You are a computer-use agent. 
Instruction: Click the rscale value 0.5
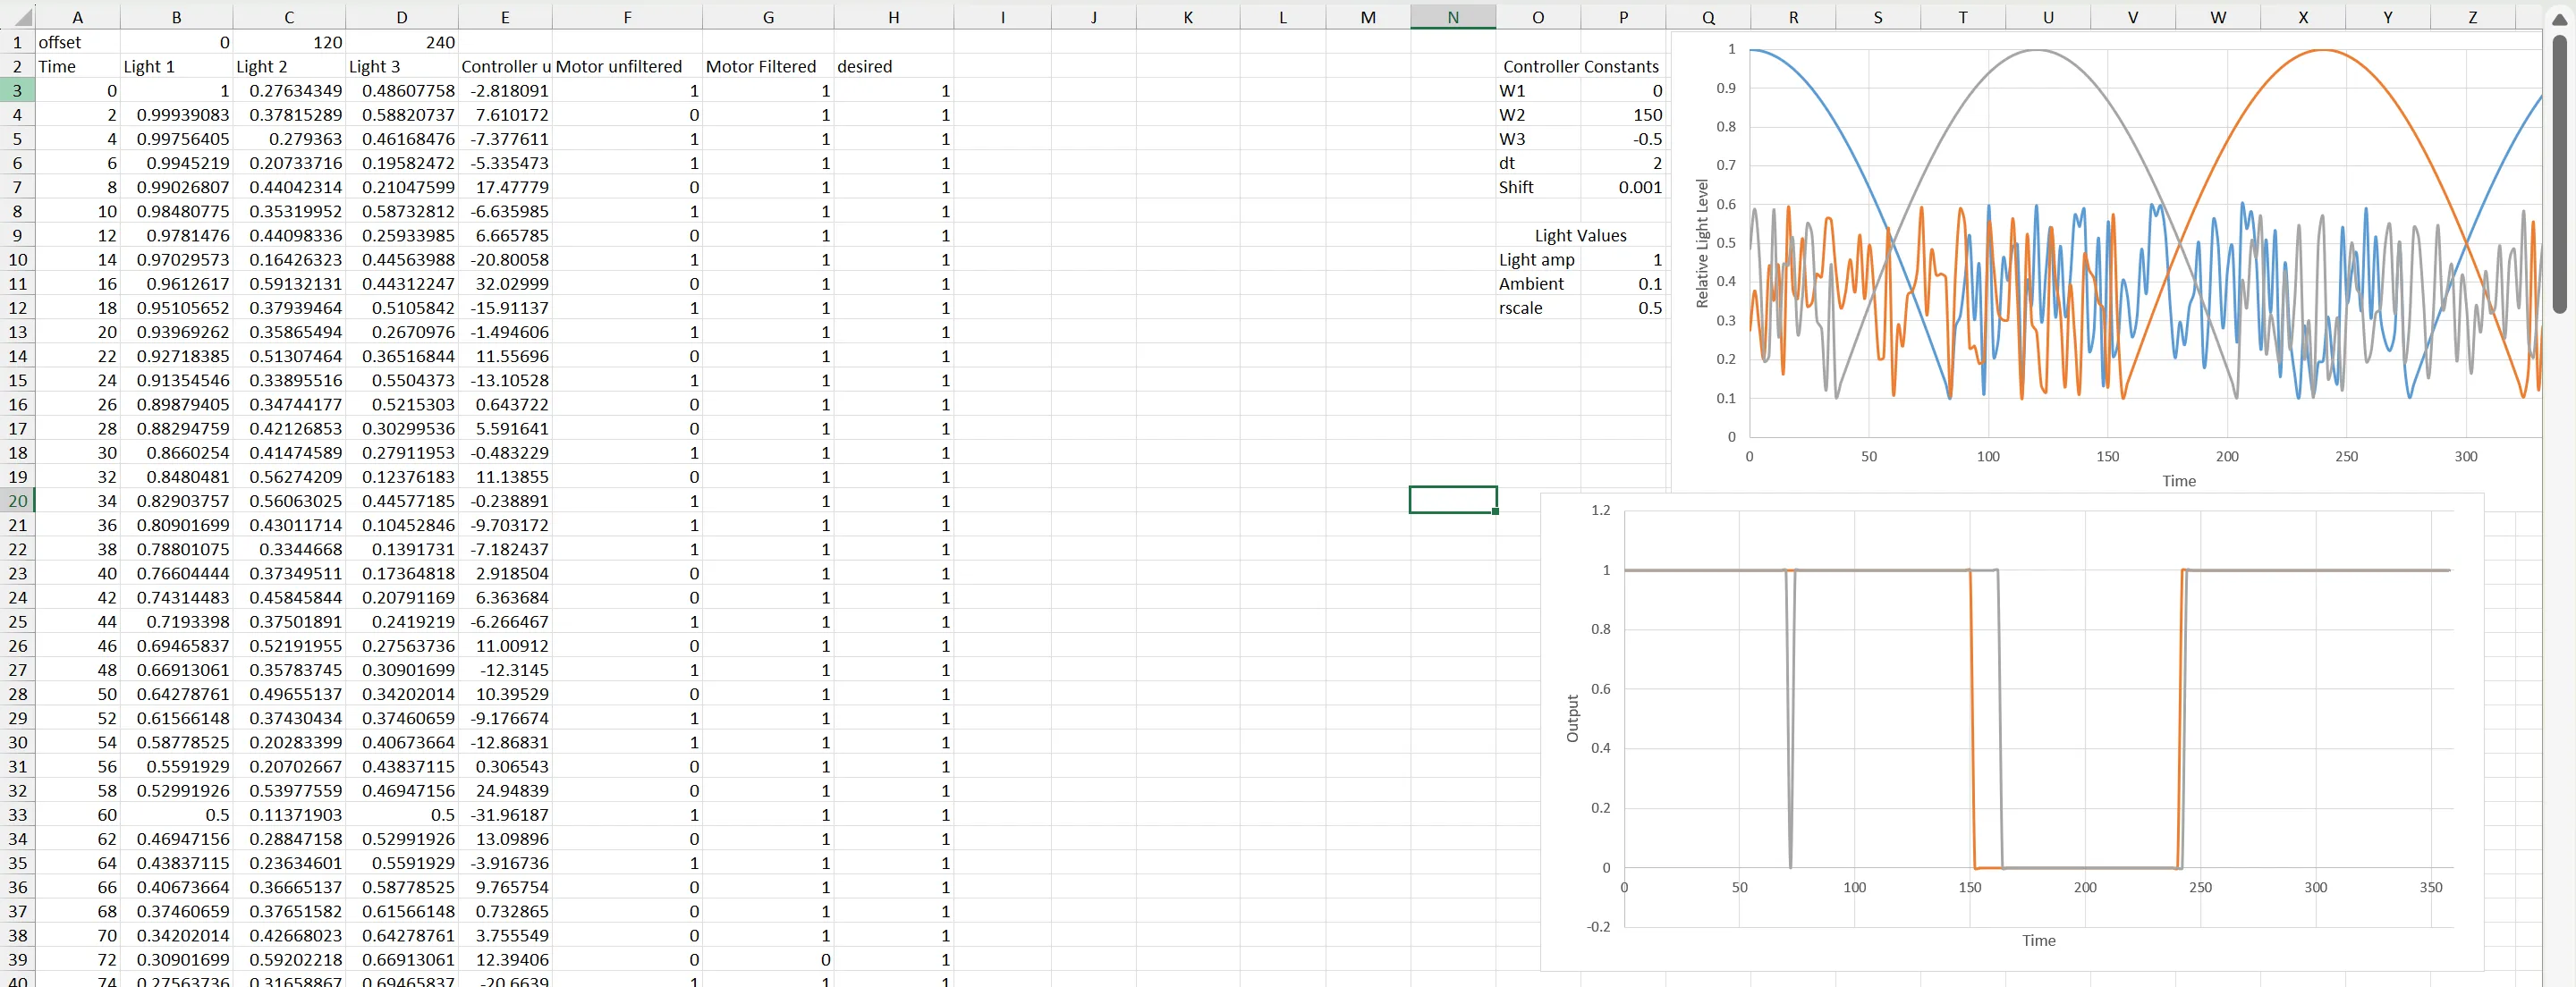point(1623,308)
